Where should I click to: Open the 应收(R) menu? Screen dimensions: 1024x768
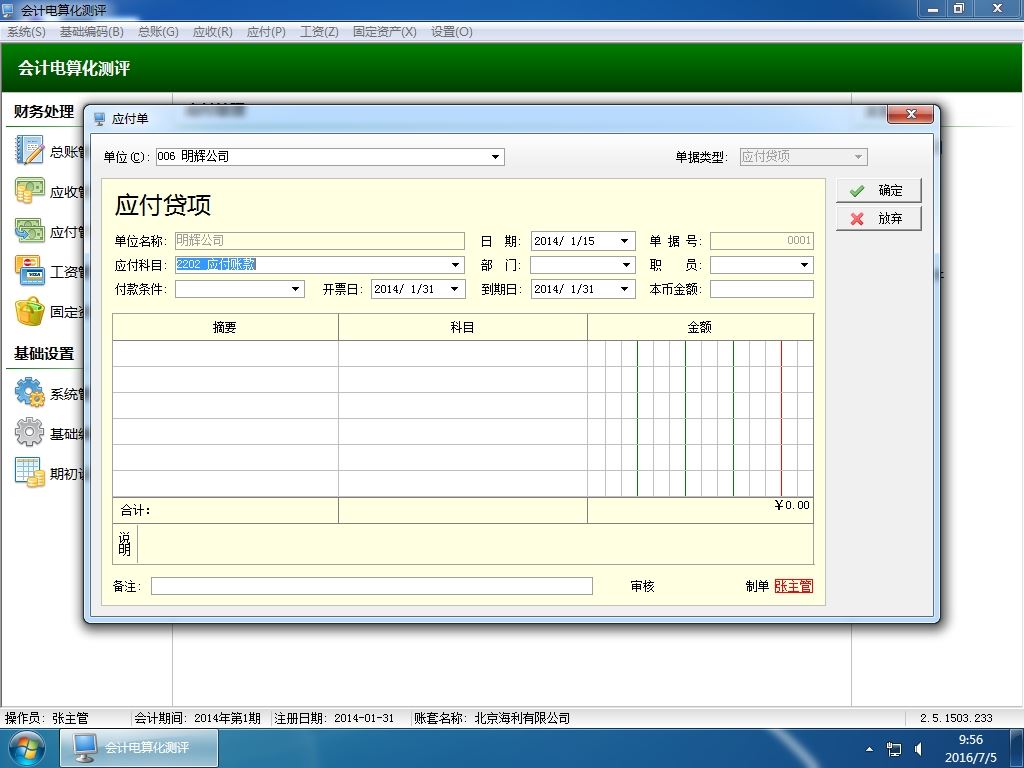pos(212,31)
